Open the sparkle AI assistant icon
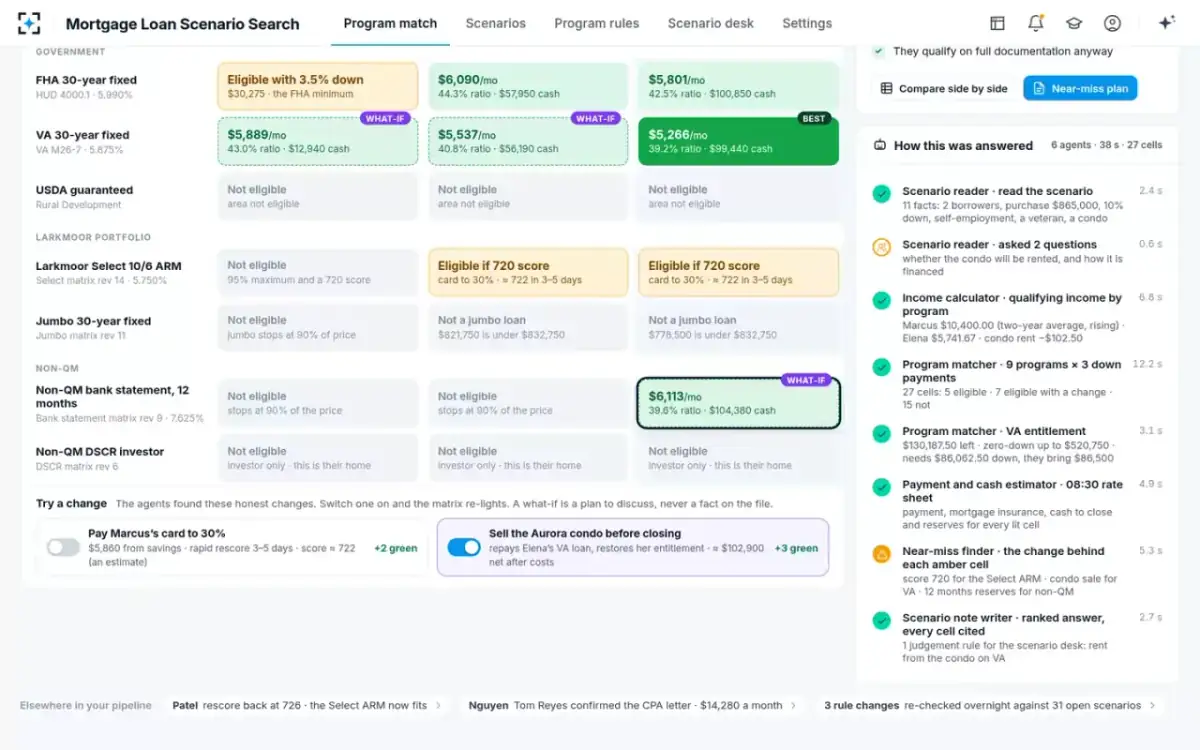1200x750 pixels. point(1166,23)
